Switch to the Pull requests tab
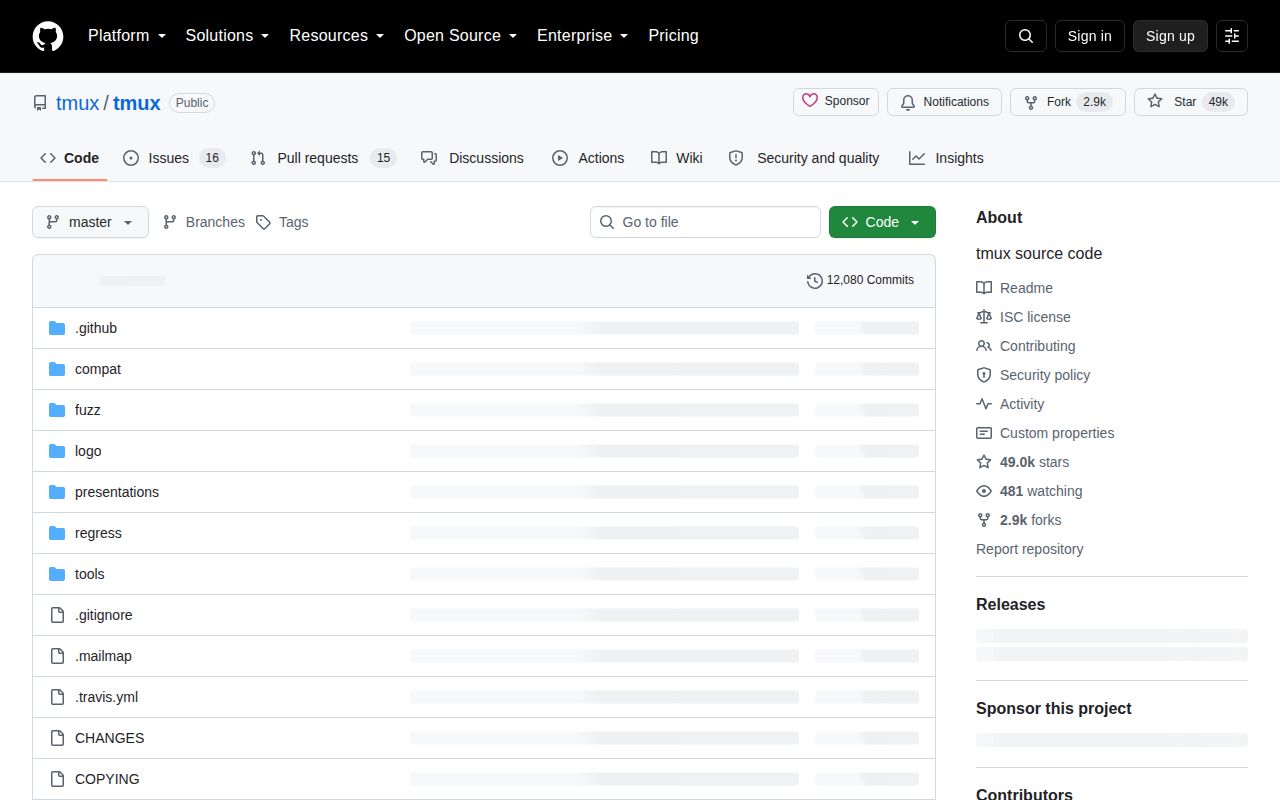The height and width of the screenshot is (800, 1280). pyautogui.click(x=323, y=158)
